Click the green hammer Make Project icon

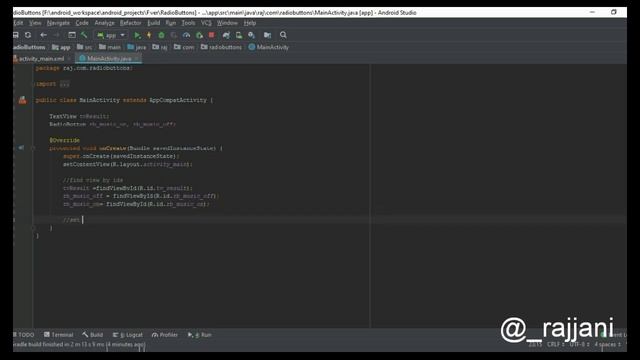click(x=84, y=35)
